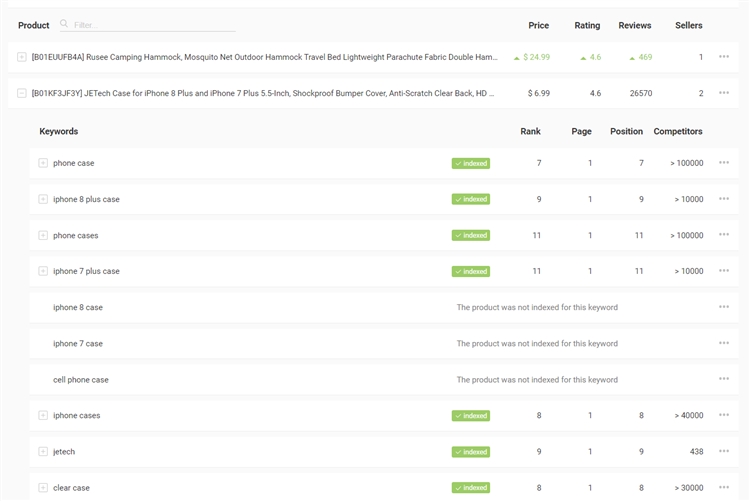Click the indexed badge for 'iphone cases'
The width and height of the screenshot is (750, 501).
pyautogui.click(x=471, y=415)
